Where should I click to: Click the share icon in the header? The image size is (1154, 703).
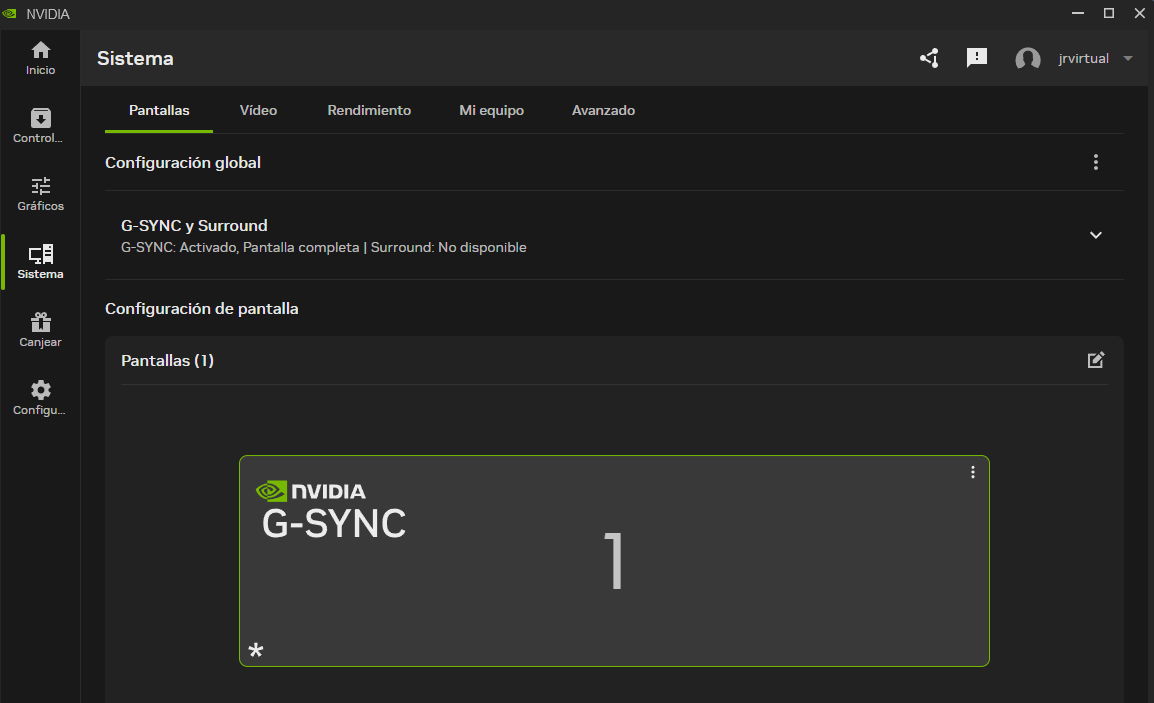tap(929, 58)
